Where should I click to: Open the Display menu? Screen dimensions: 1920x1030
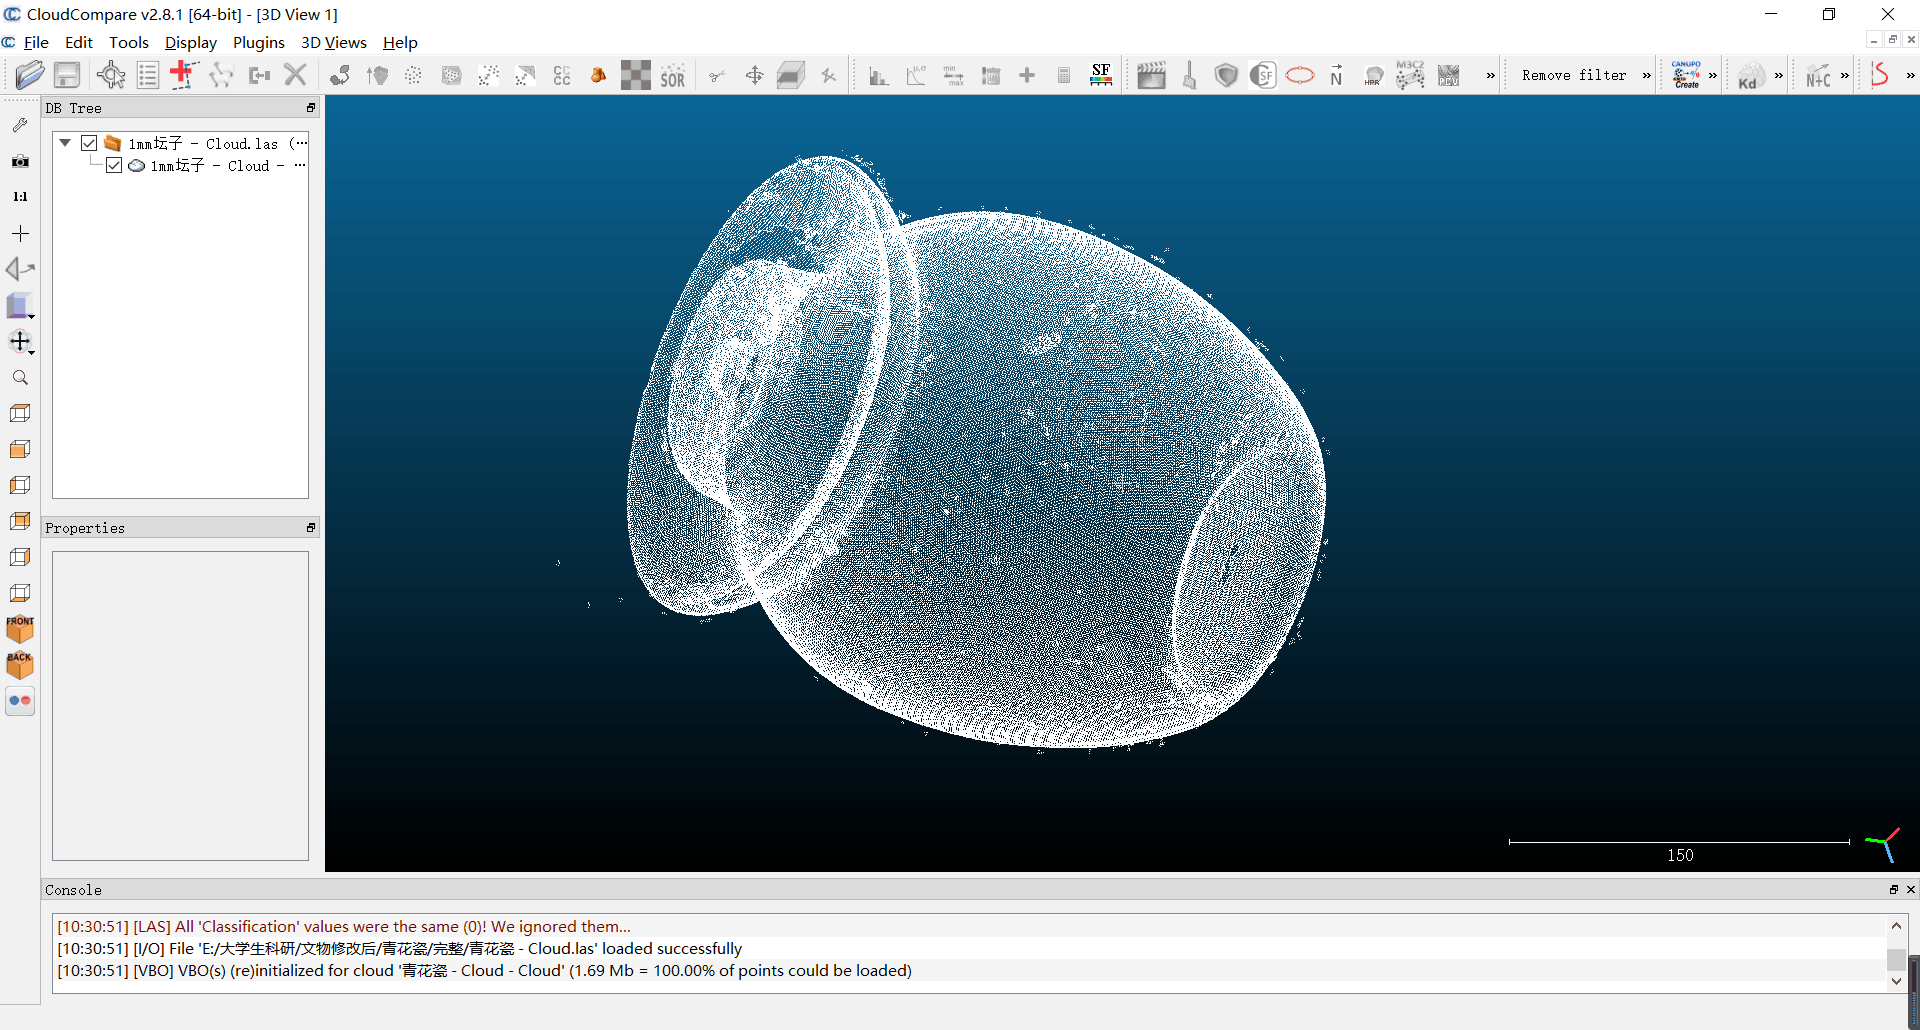(190, 42)
